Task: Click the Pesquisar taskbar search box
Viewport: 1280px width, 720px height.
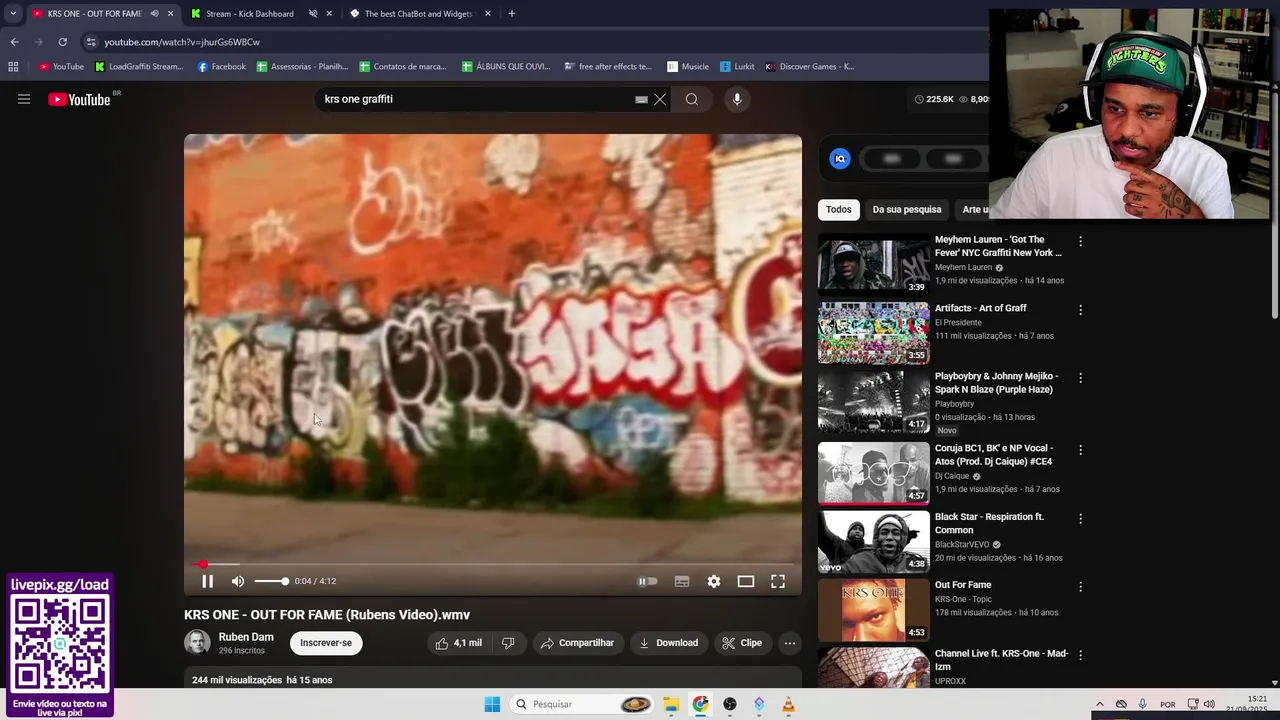Action: pos(583,705)
